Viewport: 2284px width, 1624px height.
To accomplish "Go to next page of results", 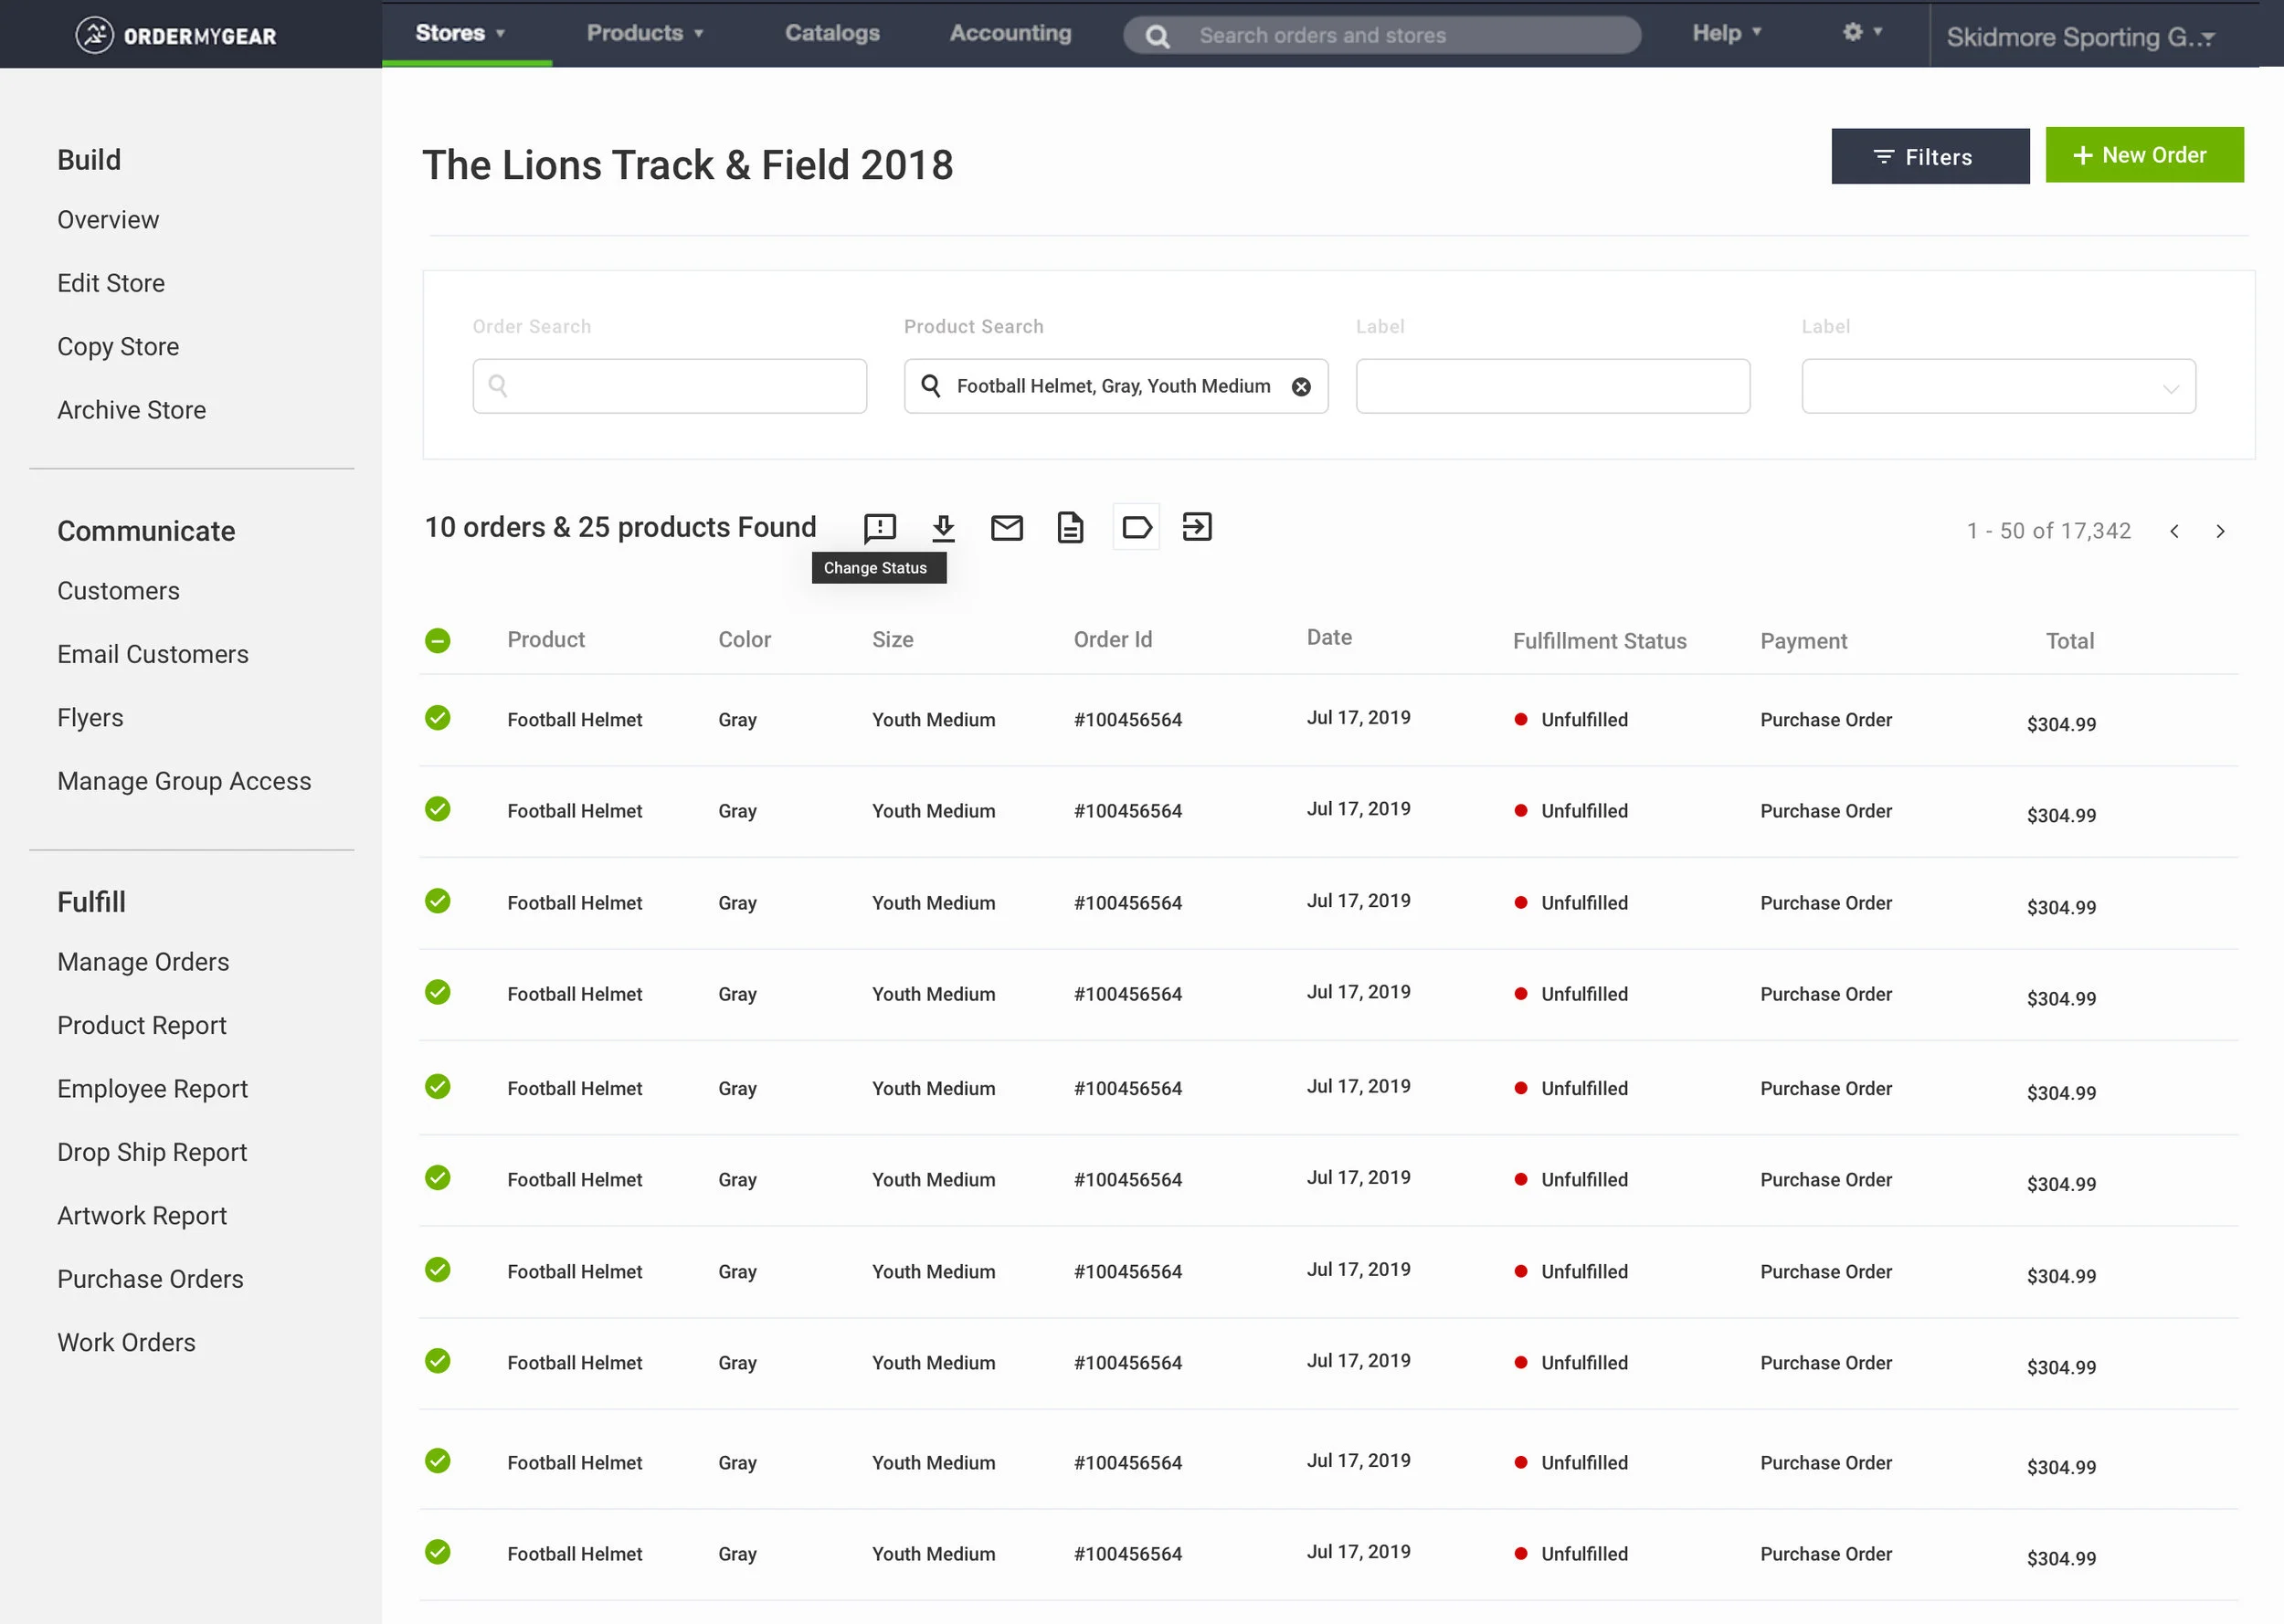I will (x=2221, y=531).
